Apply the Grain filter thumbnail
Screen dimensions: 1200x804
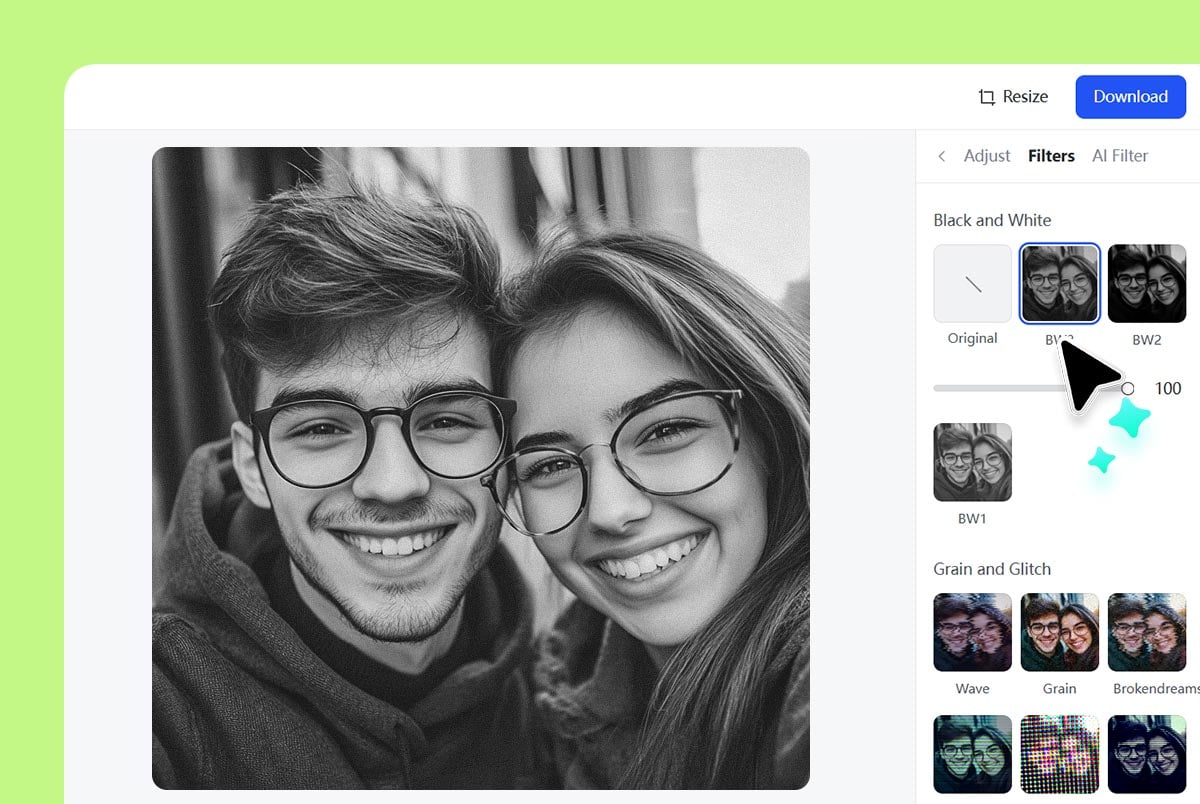coord(1060,632)
